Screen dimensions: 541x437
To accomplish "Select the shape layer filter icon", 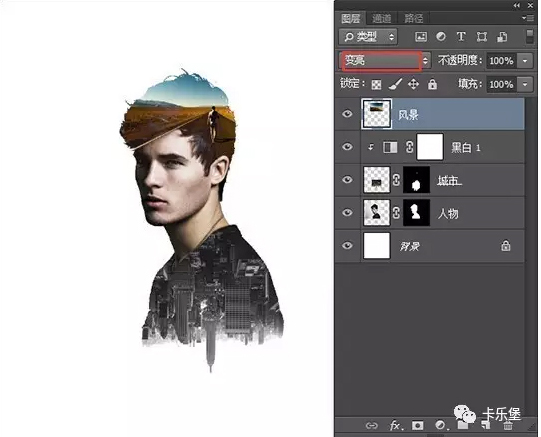I will coord(482,37).
